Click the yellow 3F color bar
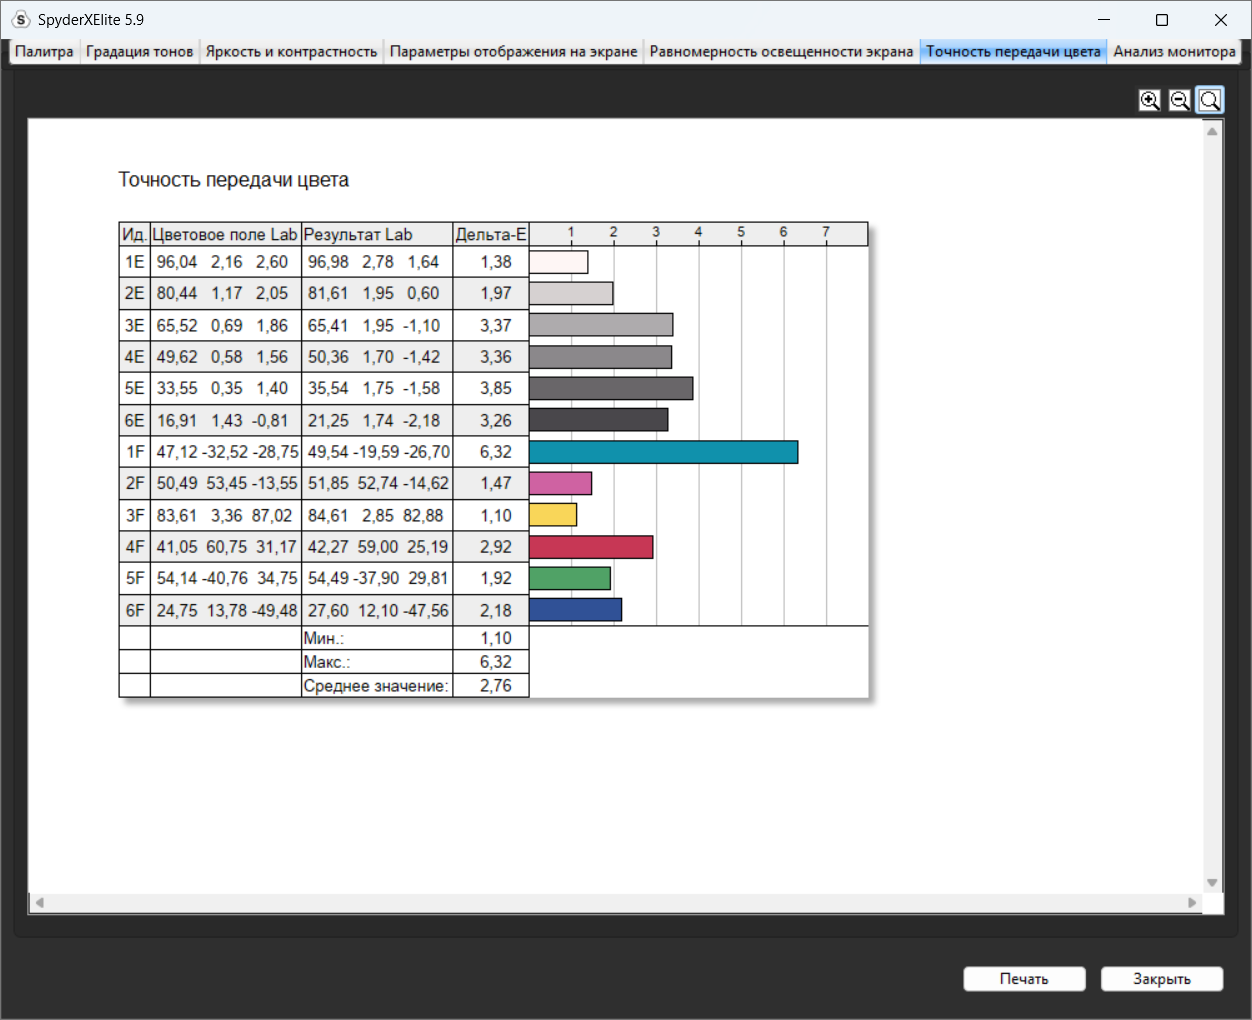Screen dimensions: 1252x1020 click(553, 515)
